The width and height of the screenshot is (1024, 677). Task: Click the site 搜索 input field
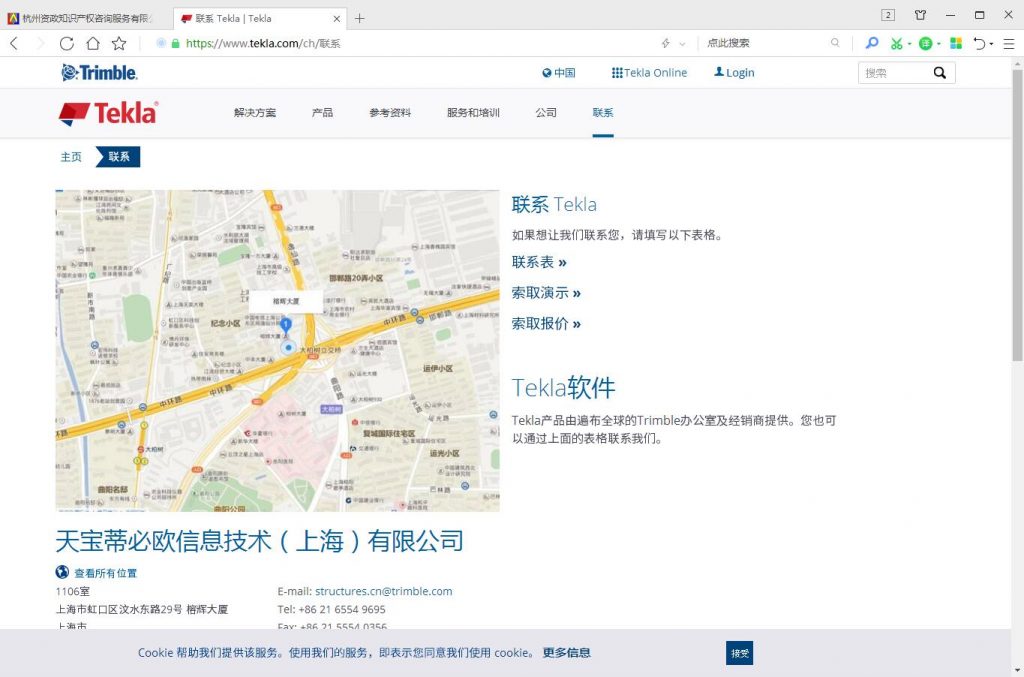pyautogui.click(x=893, y=73)
